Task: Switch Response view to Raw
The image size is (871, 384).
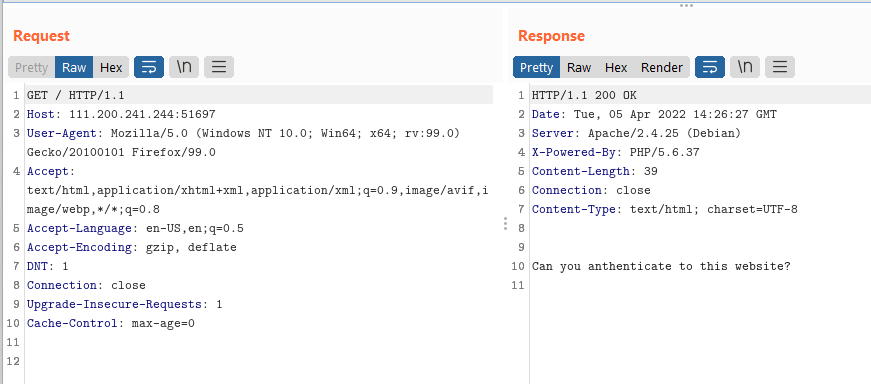Action: pyautogui.click(x=579, y=67)
